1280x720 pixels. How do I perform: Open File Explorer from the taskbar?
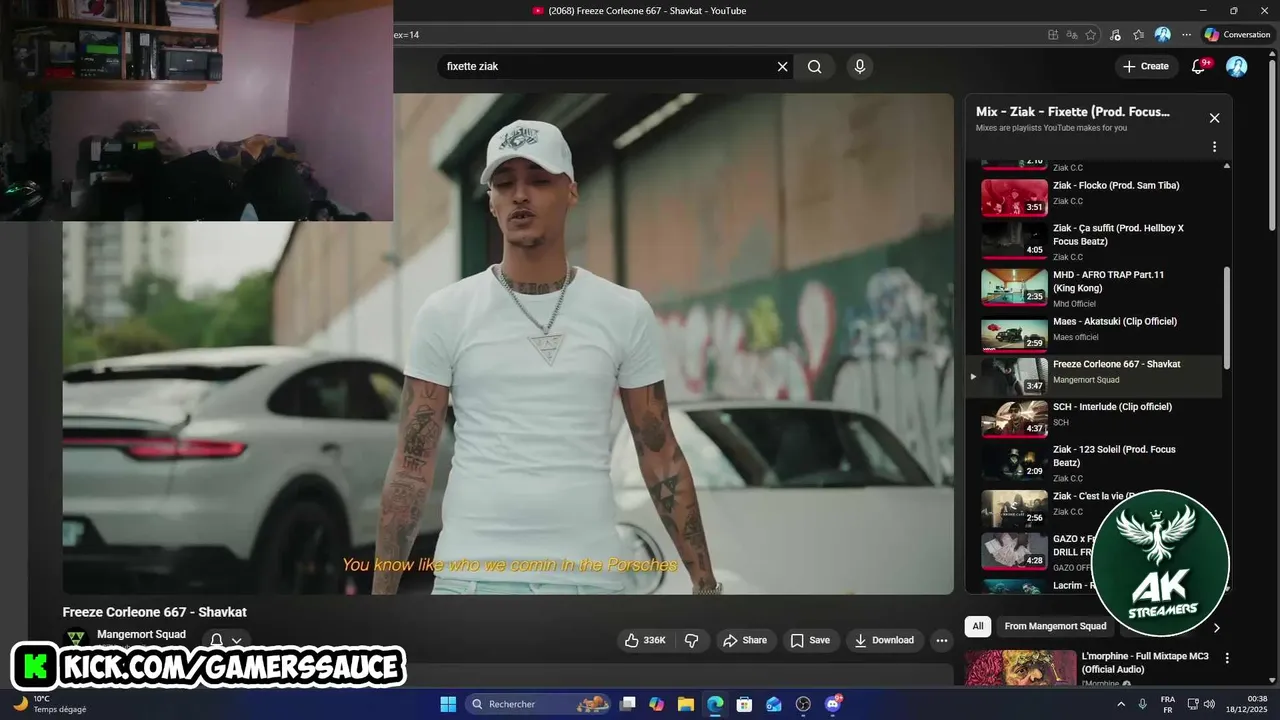coord(685,704)
